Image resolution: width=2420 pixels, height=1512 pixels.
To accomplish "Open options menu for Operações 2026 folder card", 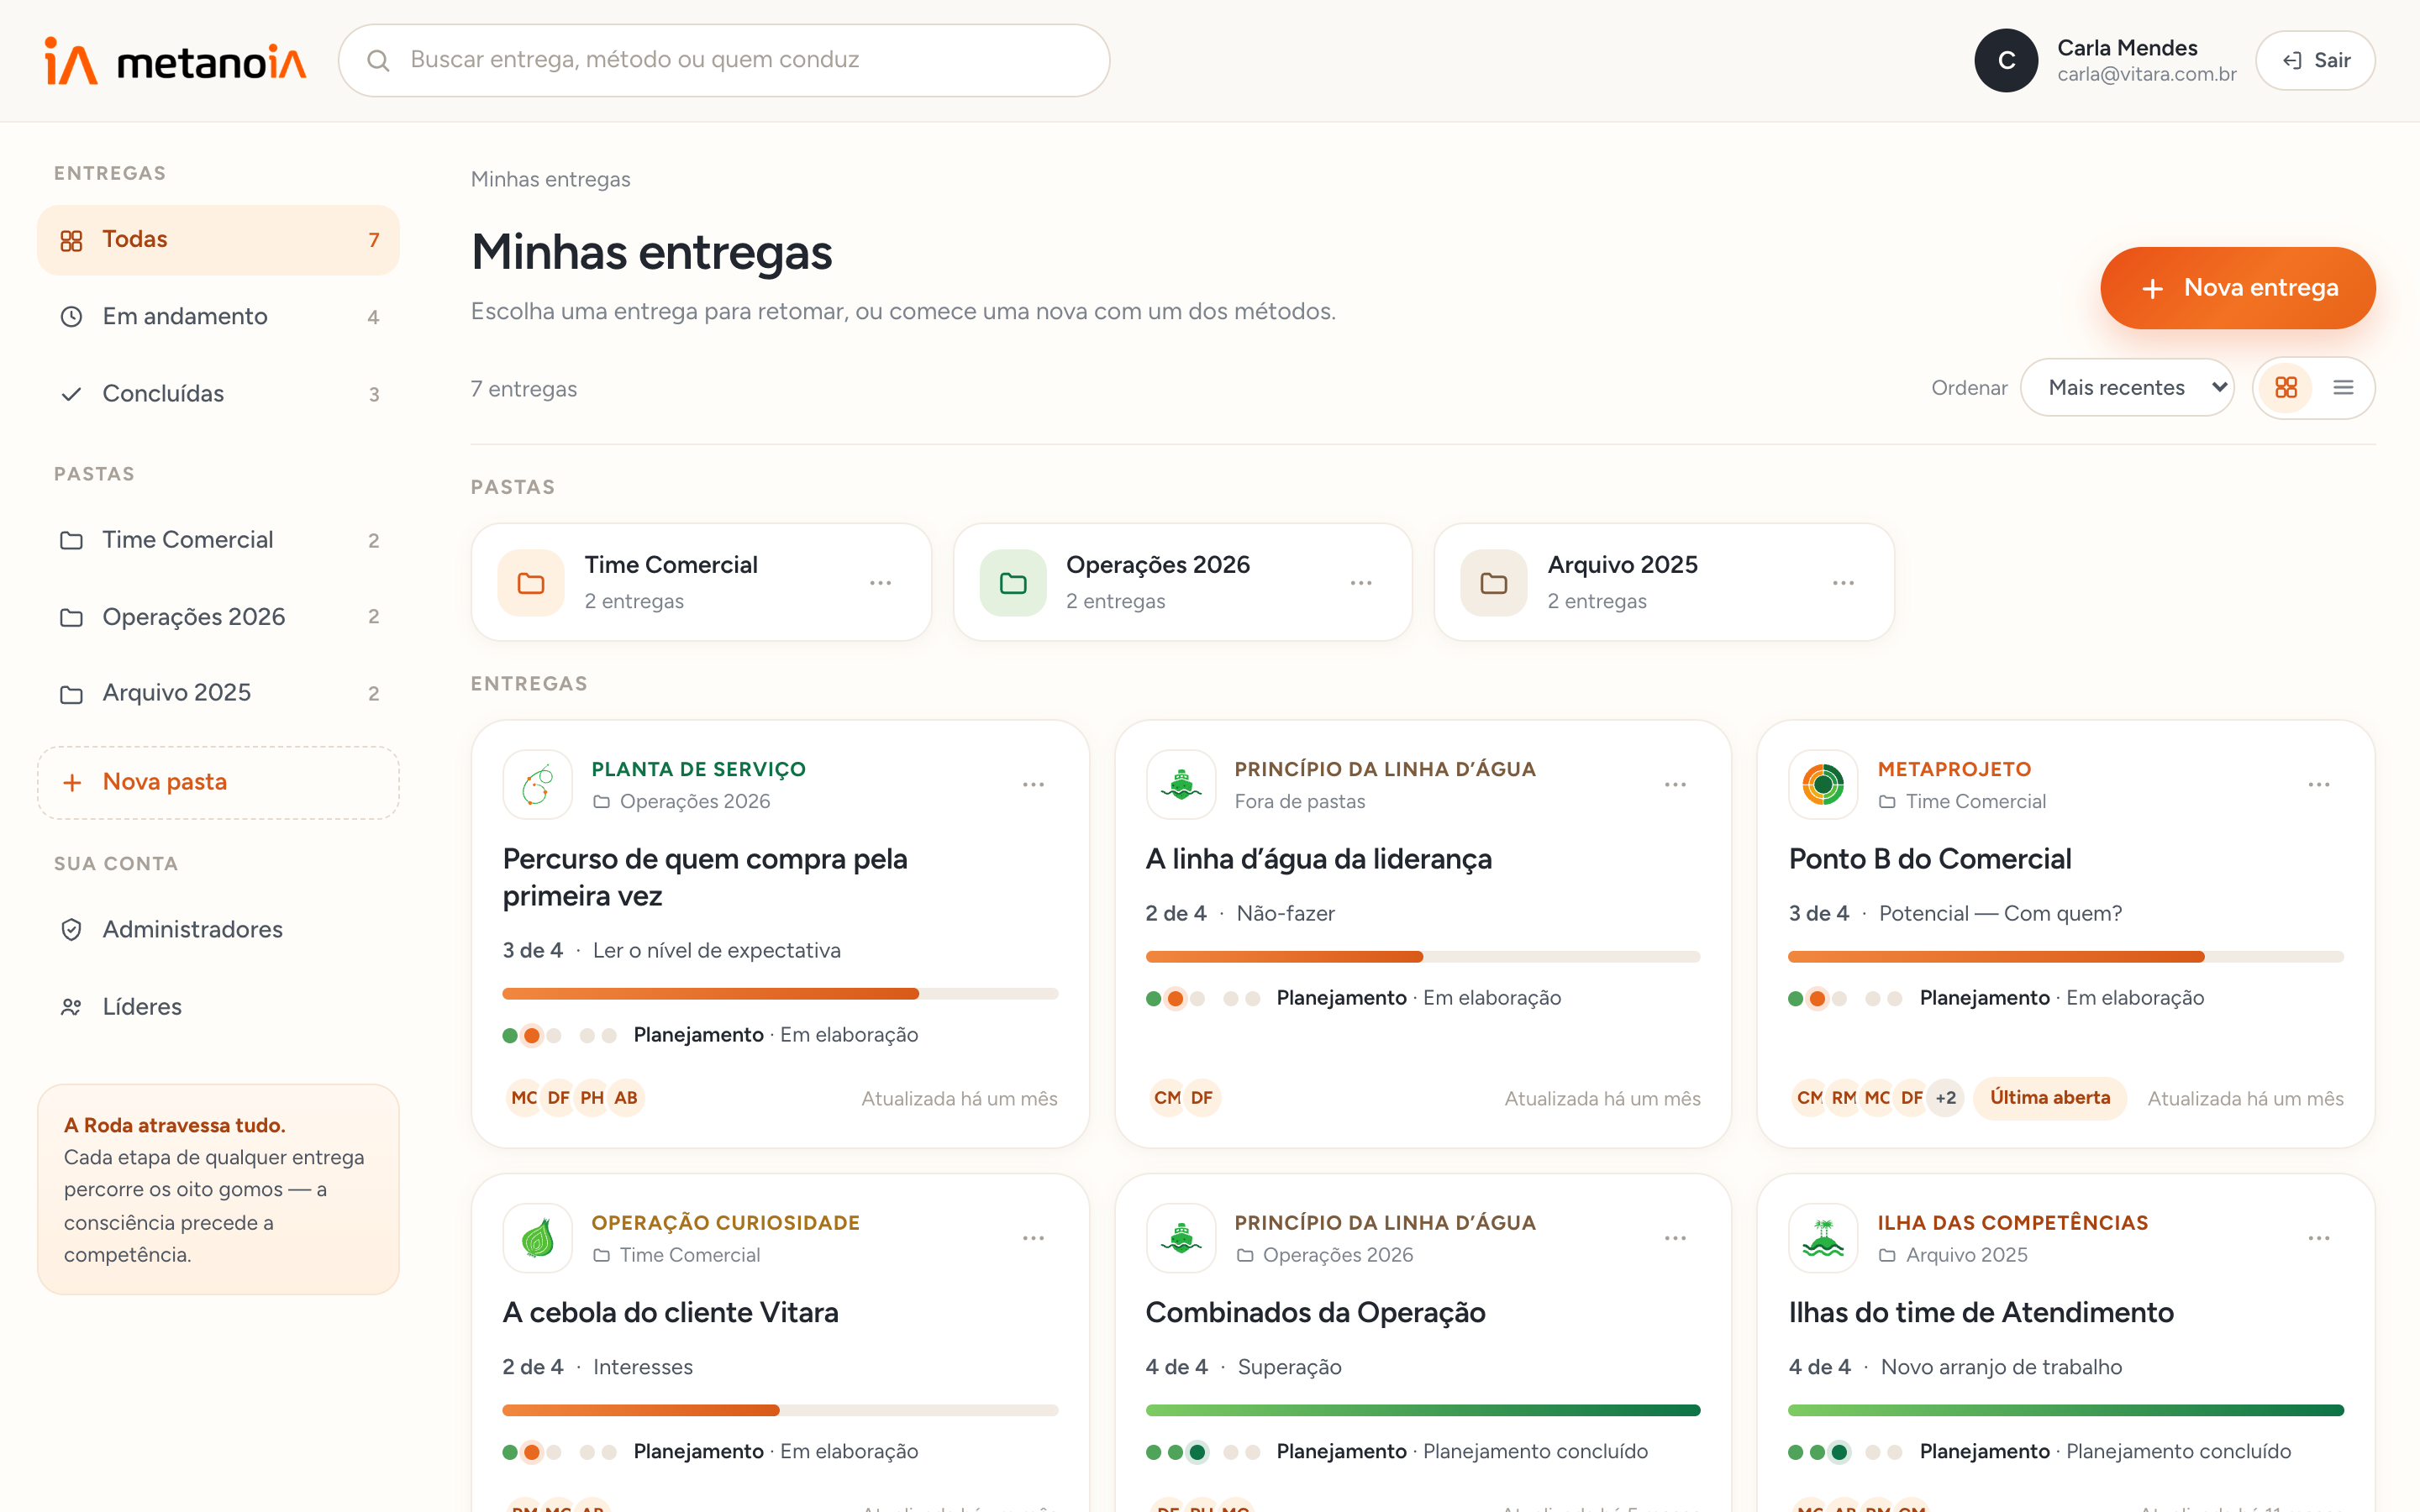I will 1361,583.
